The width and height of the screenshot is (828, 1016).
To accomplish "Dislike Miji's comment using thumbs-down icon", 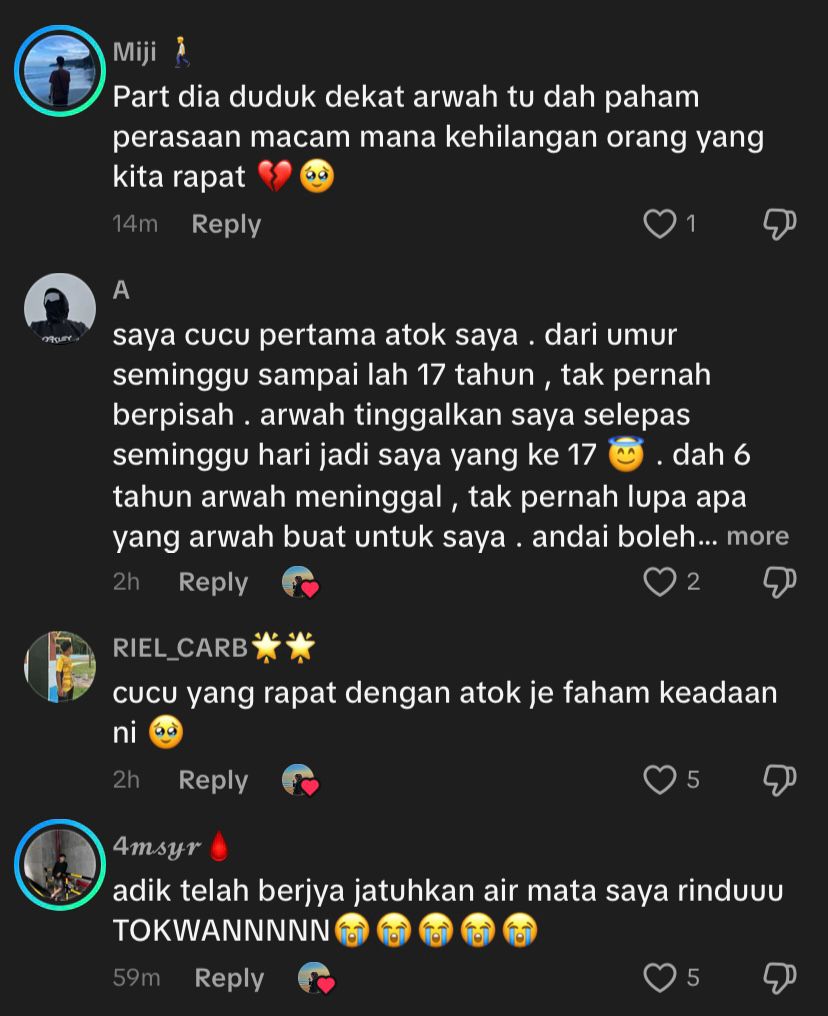I will 779,224.
